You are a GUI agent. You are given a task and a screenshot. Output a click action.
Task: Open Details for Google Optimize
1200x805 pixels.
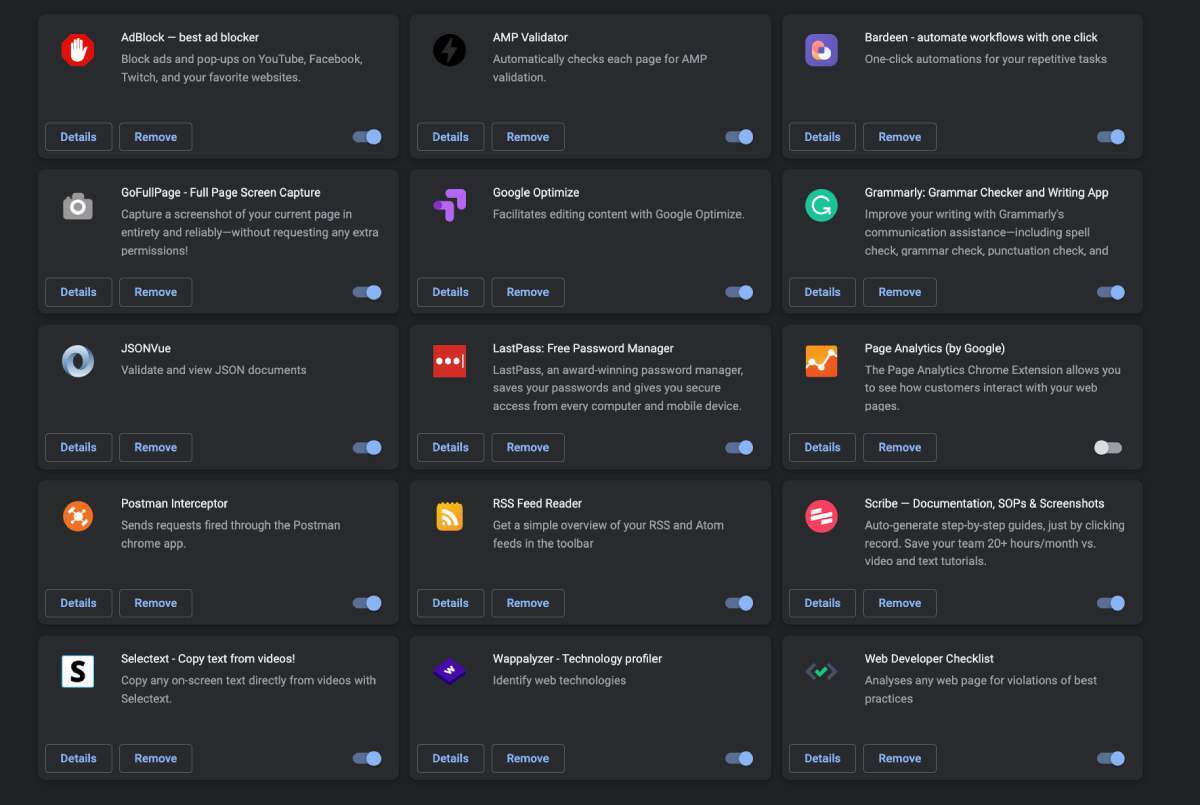point(450,292)
